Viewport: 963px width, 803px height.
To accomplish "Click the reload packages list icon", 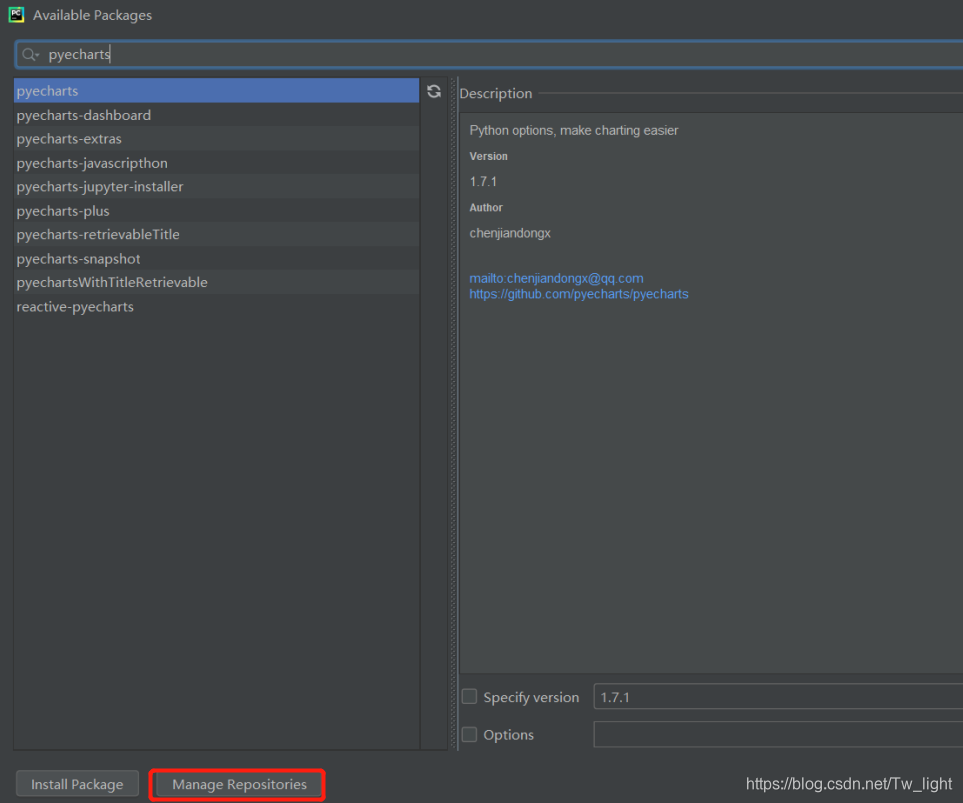I will [434, 92].
